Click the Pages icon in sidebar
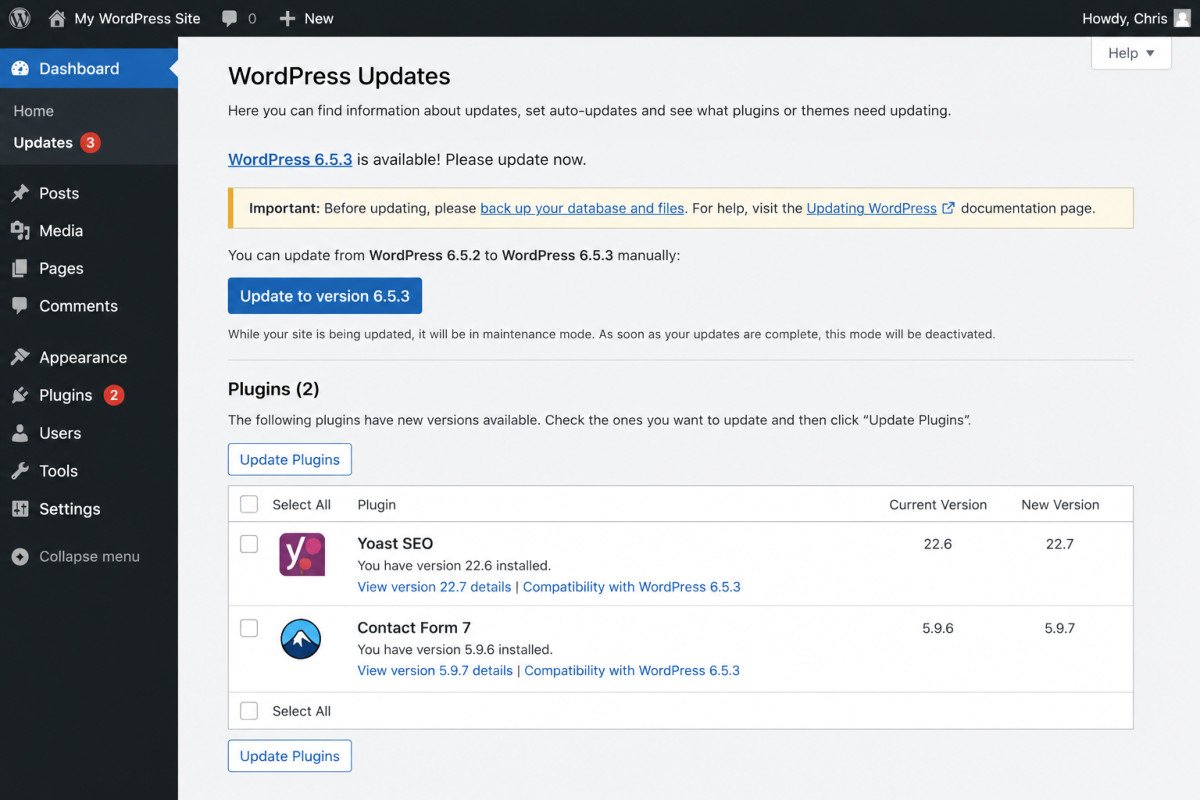Viewport: 1200px width, 800px height. tap(20, 268)
